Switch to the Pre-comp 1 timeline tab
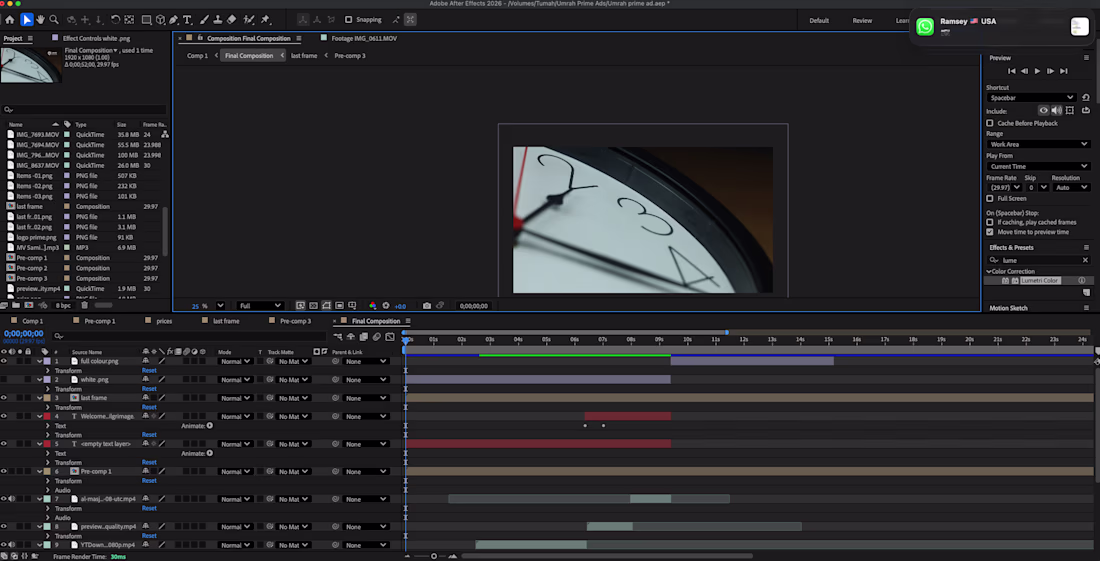Screen dimensions: 1100x561 99,321
